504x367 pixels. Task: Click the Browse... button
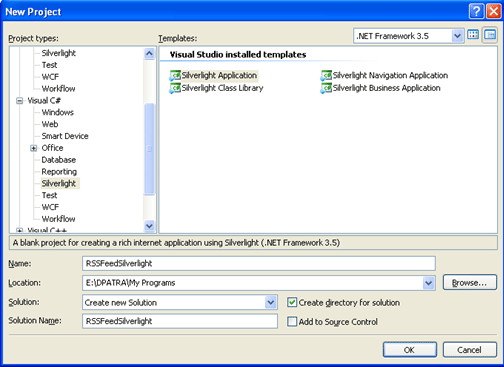[x=469, y=283]
